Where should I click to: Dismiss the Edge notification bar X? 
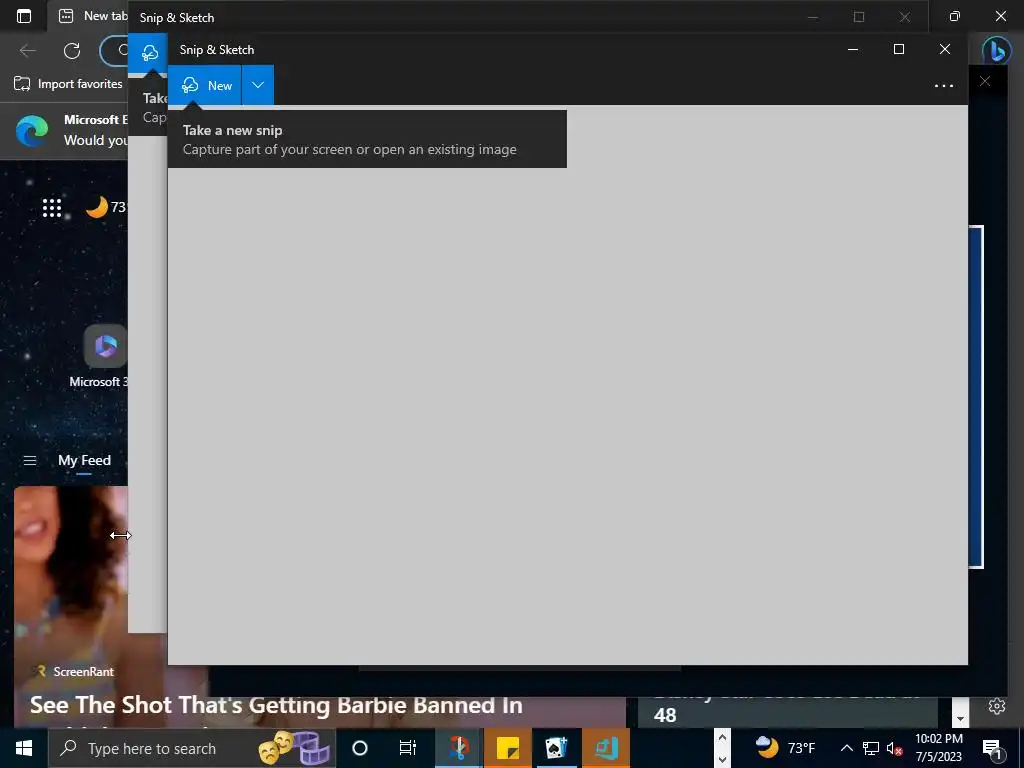coord(985,81)
